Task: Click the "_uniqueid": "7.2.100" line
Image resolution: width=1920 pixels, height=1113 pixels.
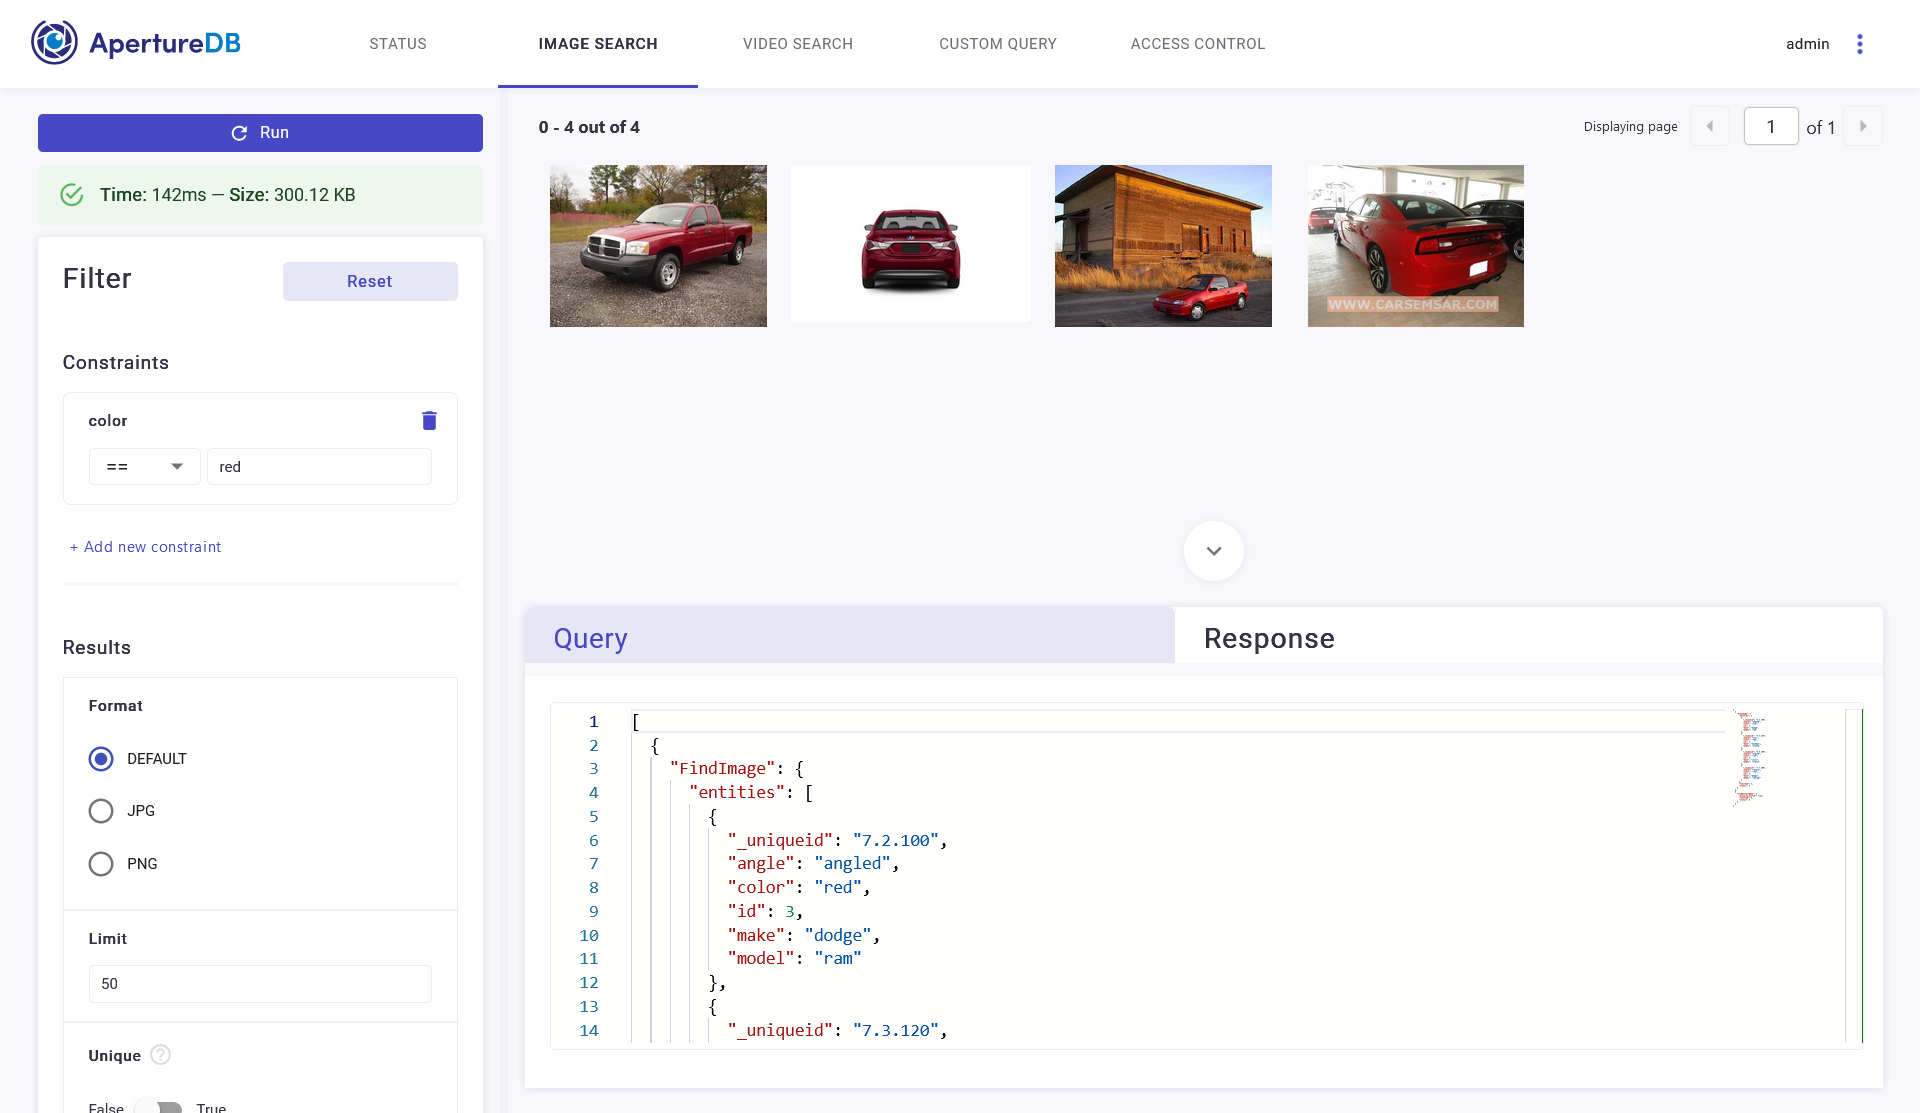Action: [x=838, y=840]
